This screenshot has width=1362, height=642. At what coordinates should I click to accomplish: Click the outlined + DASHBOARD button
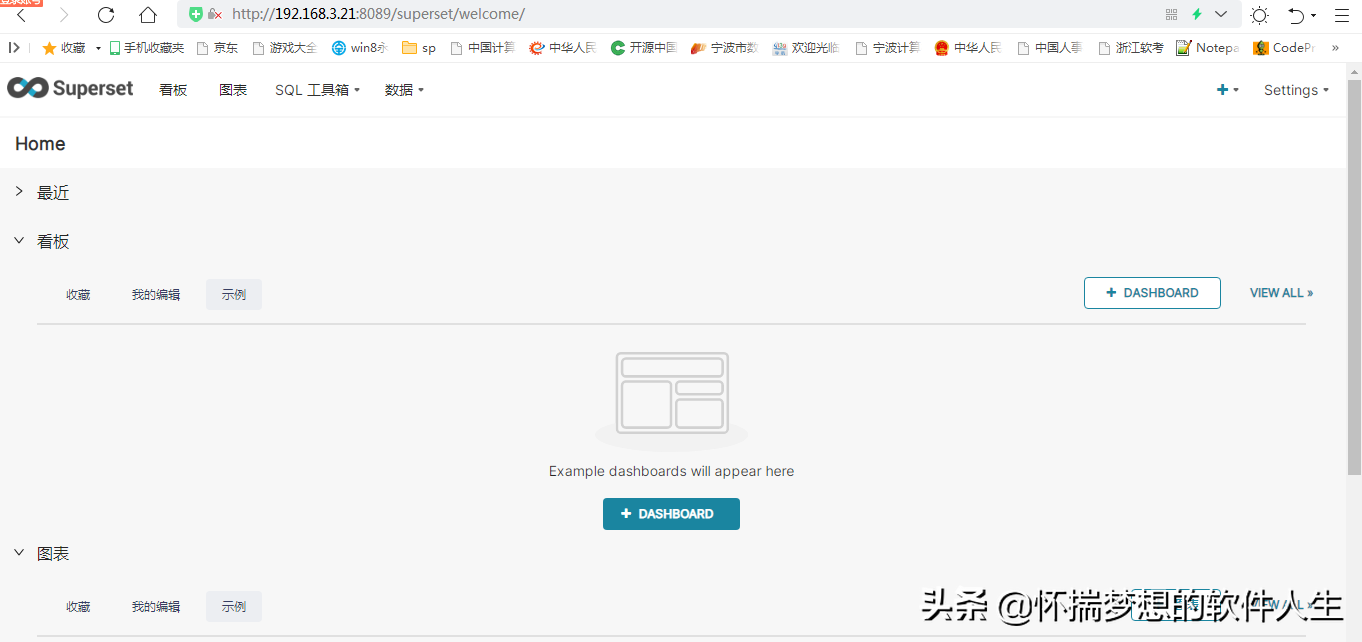(x=1152, y=293)
